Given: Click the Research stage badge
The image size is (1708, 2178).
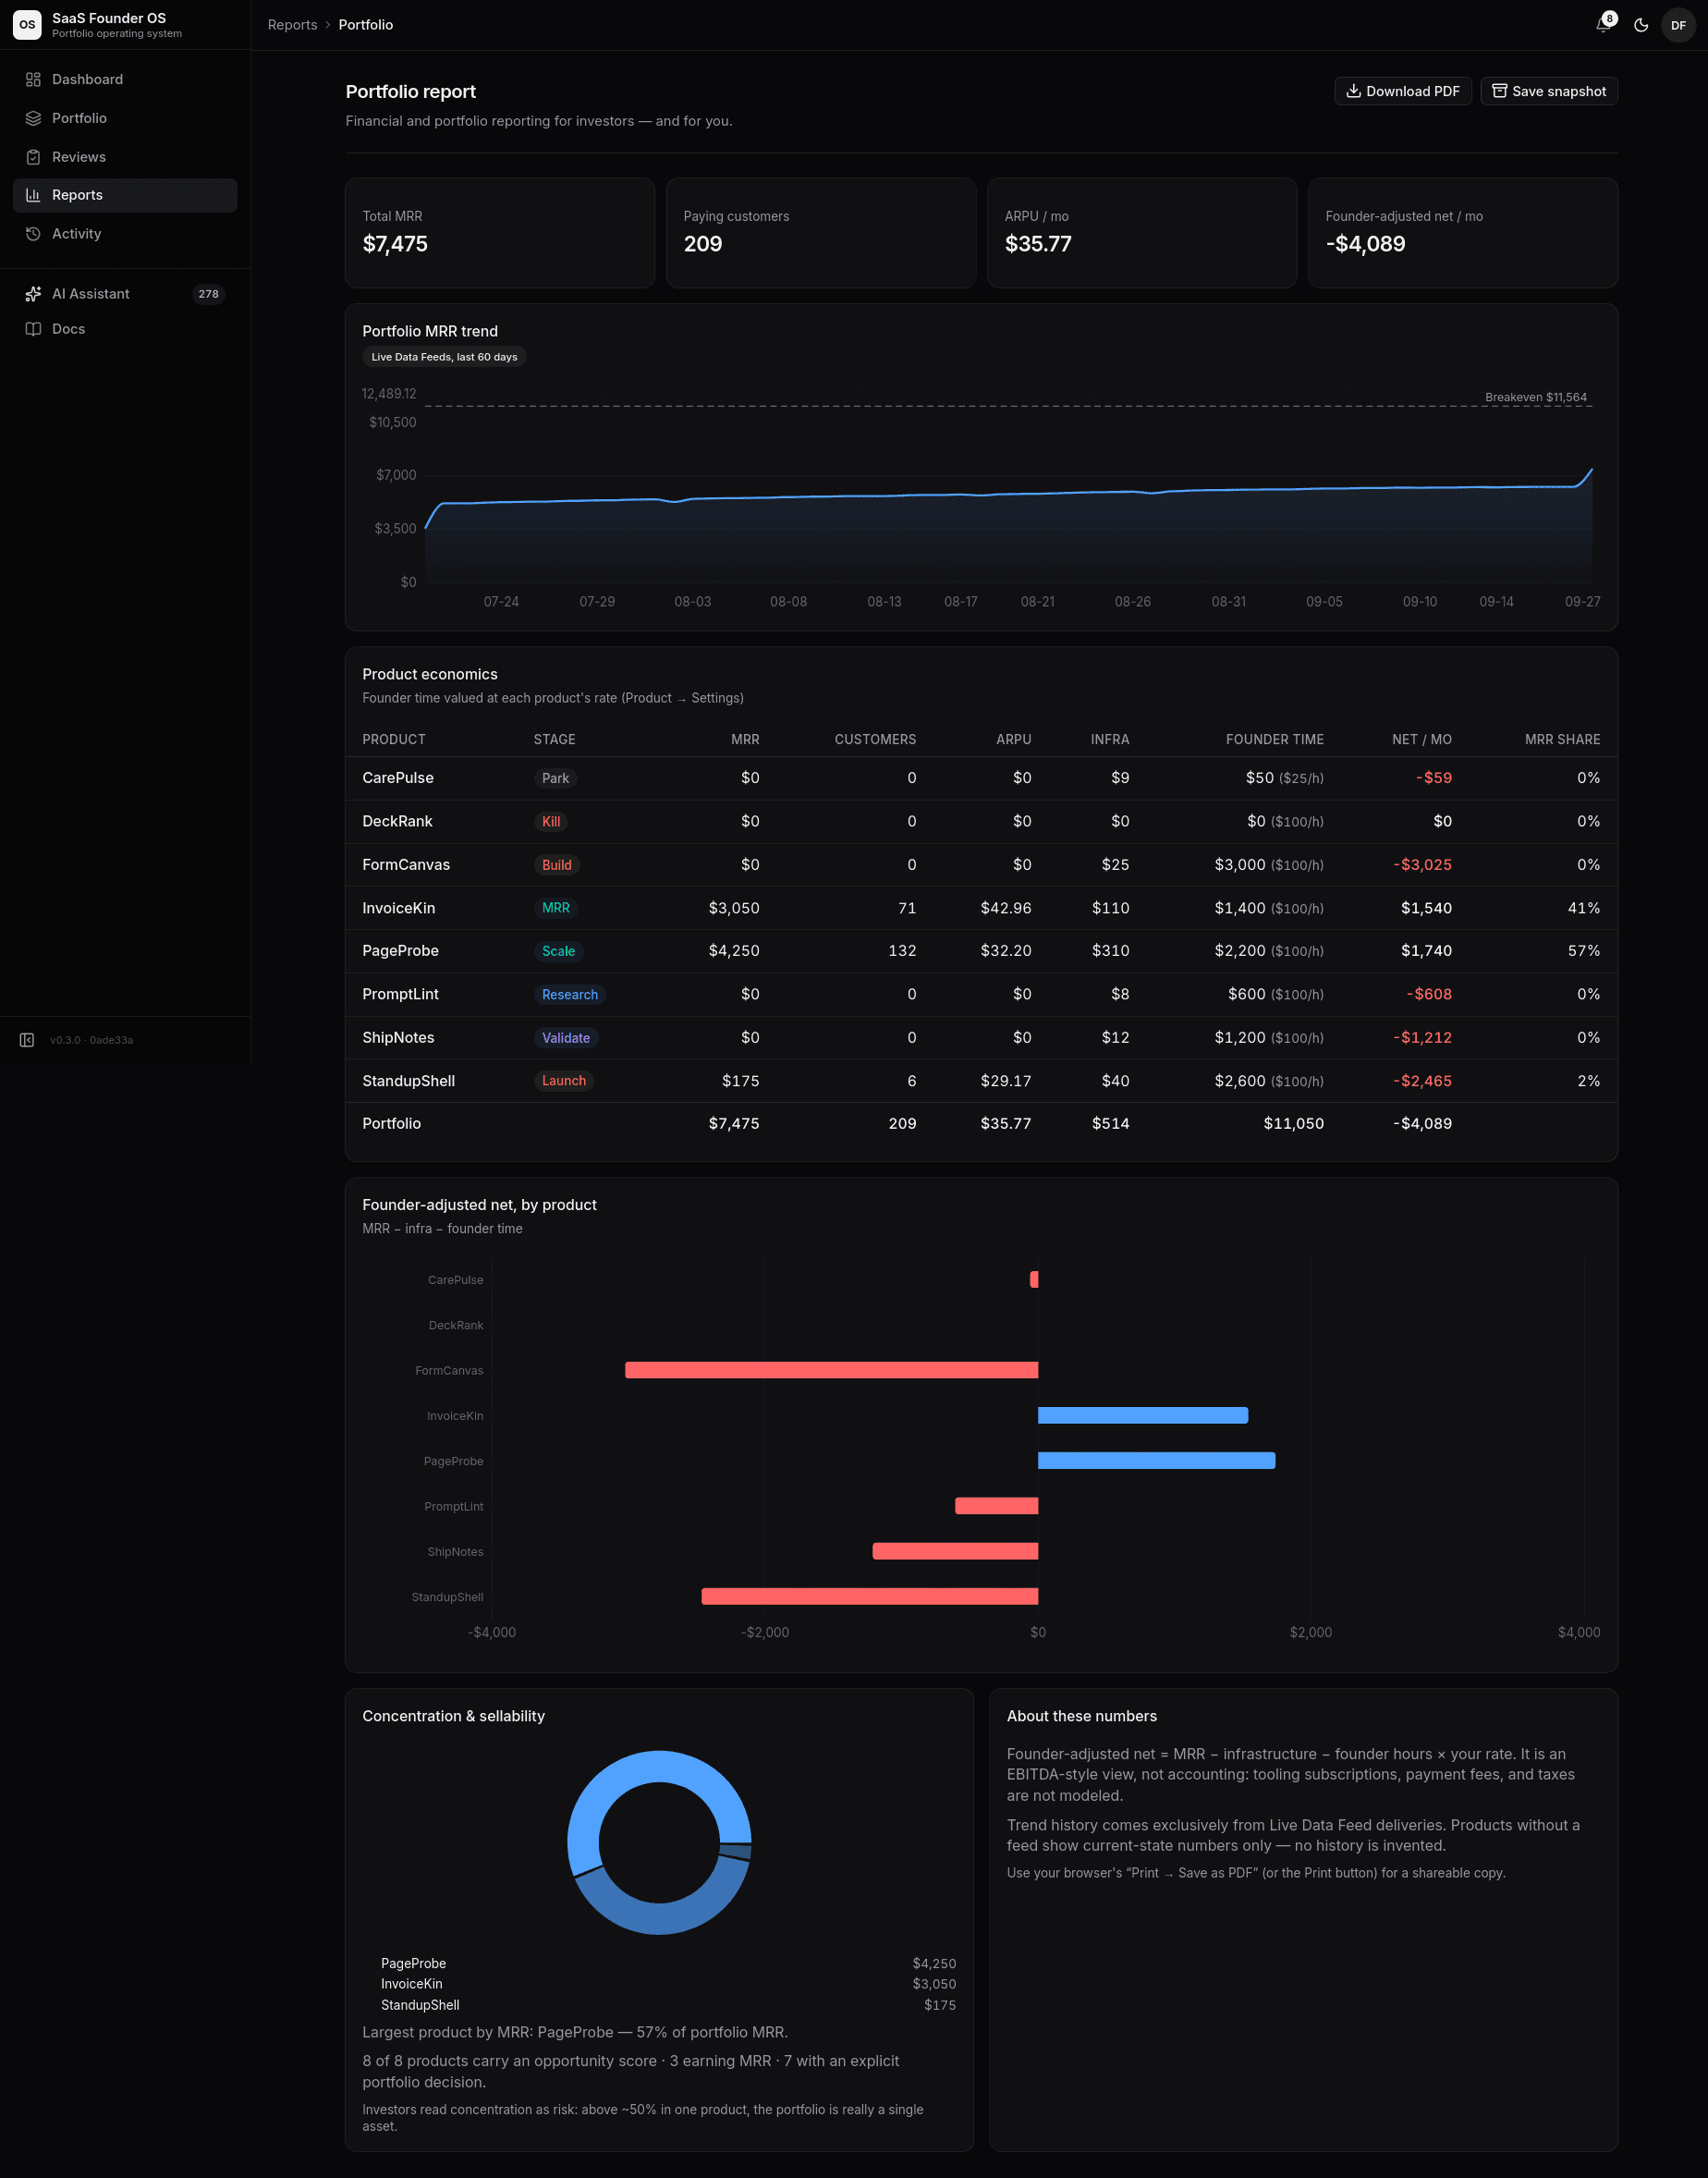Looking at the screenshot, I should click(x=570, y=995).
